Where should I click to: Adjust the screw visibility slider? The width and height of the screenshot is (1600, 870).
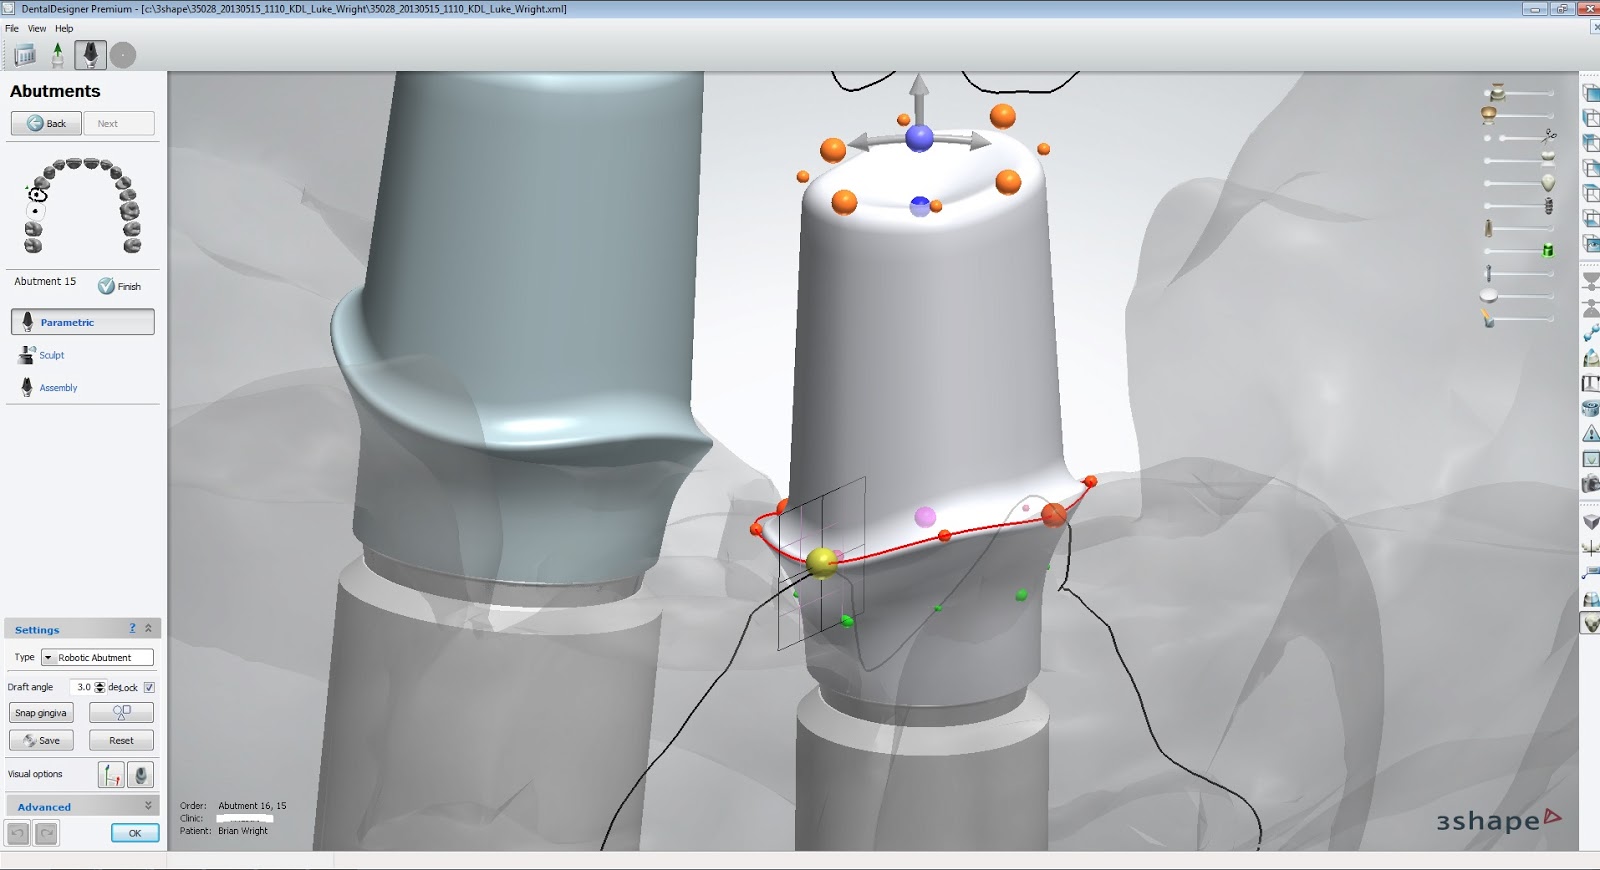point(1520,273)
